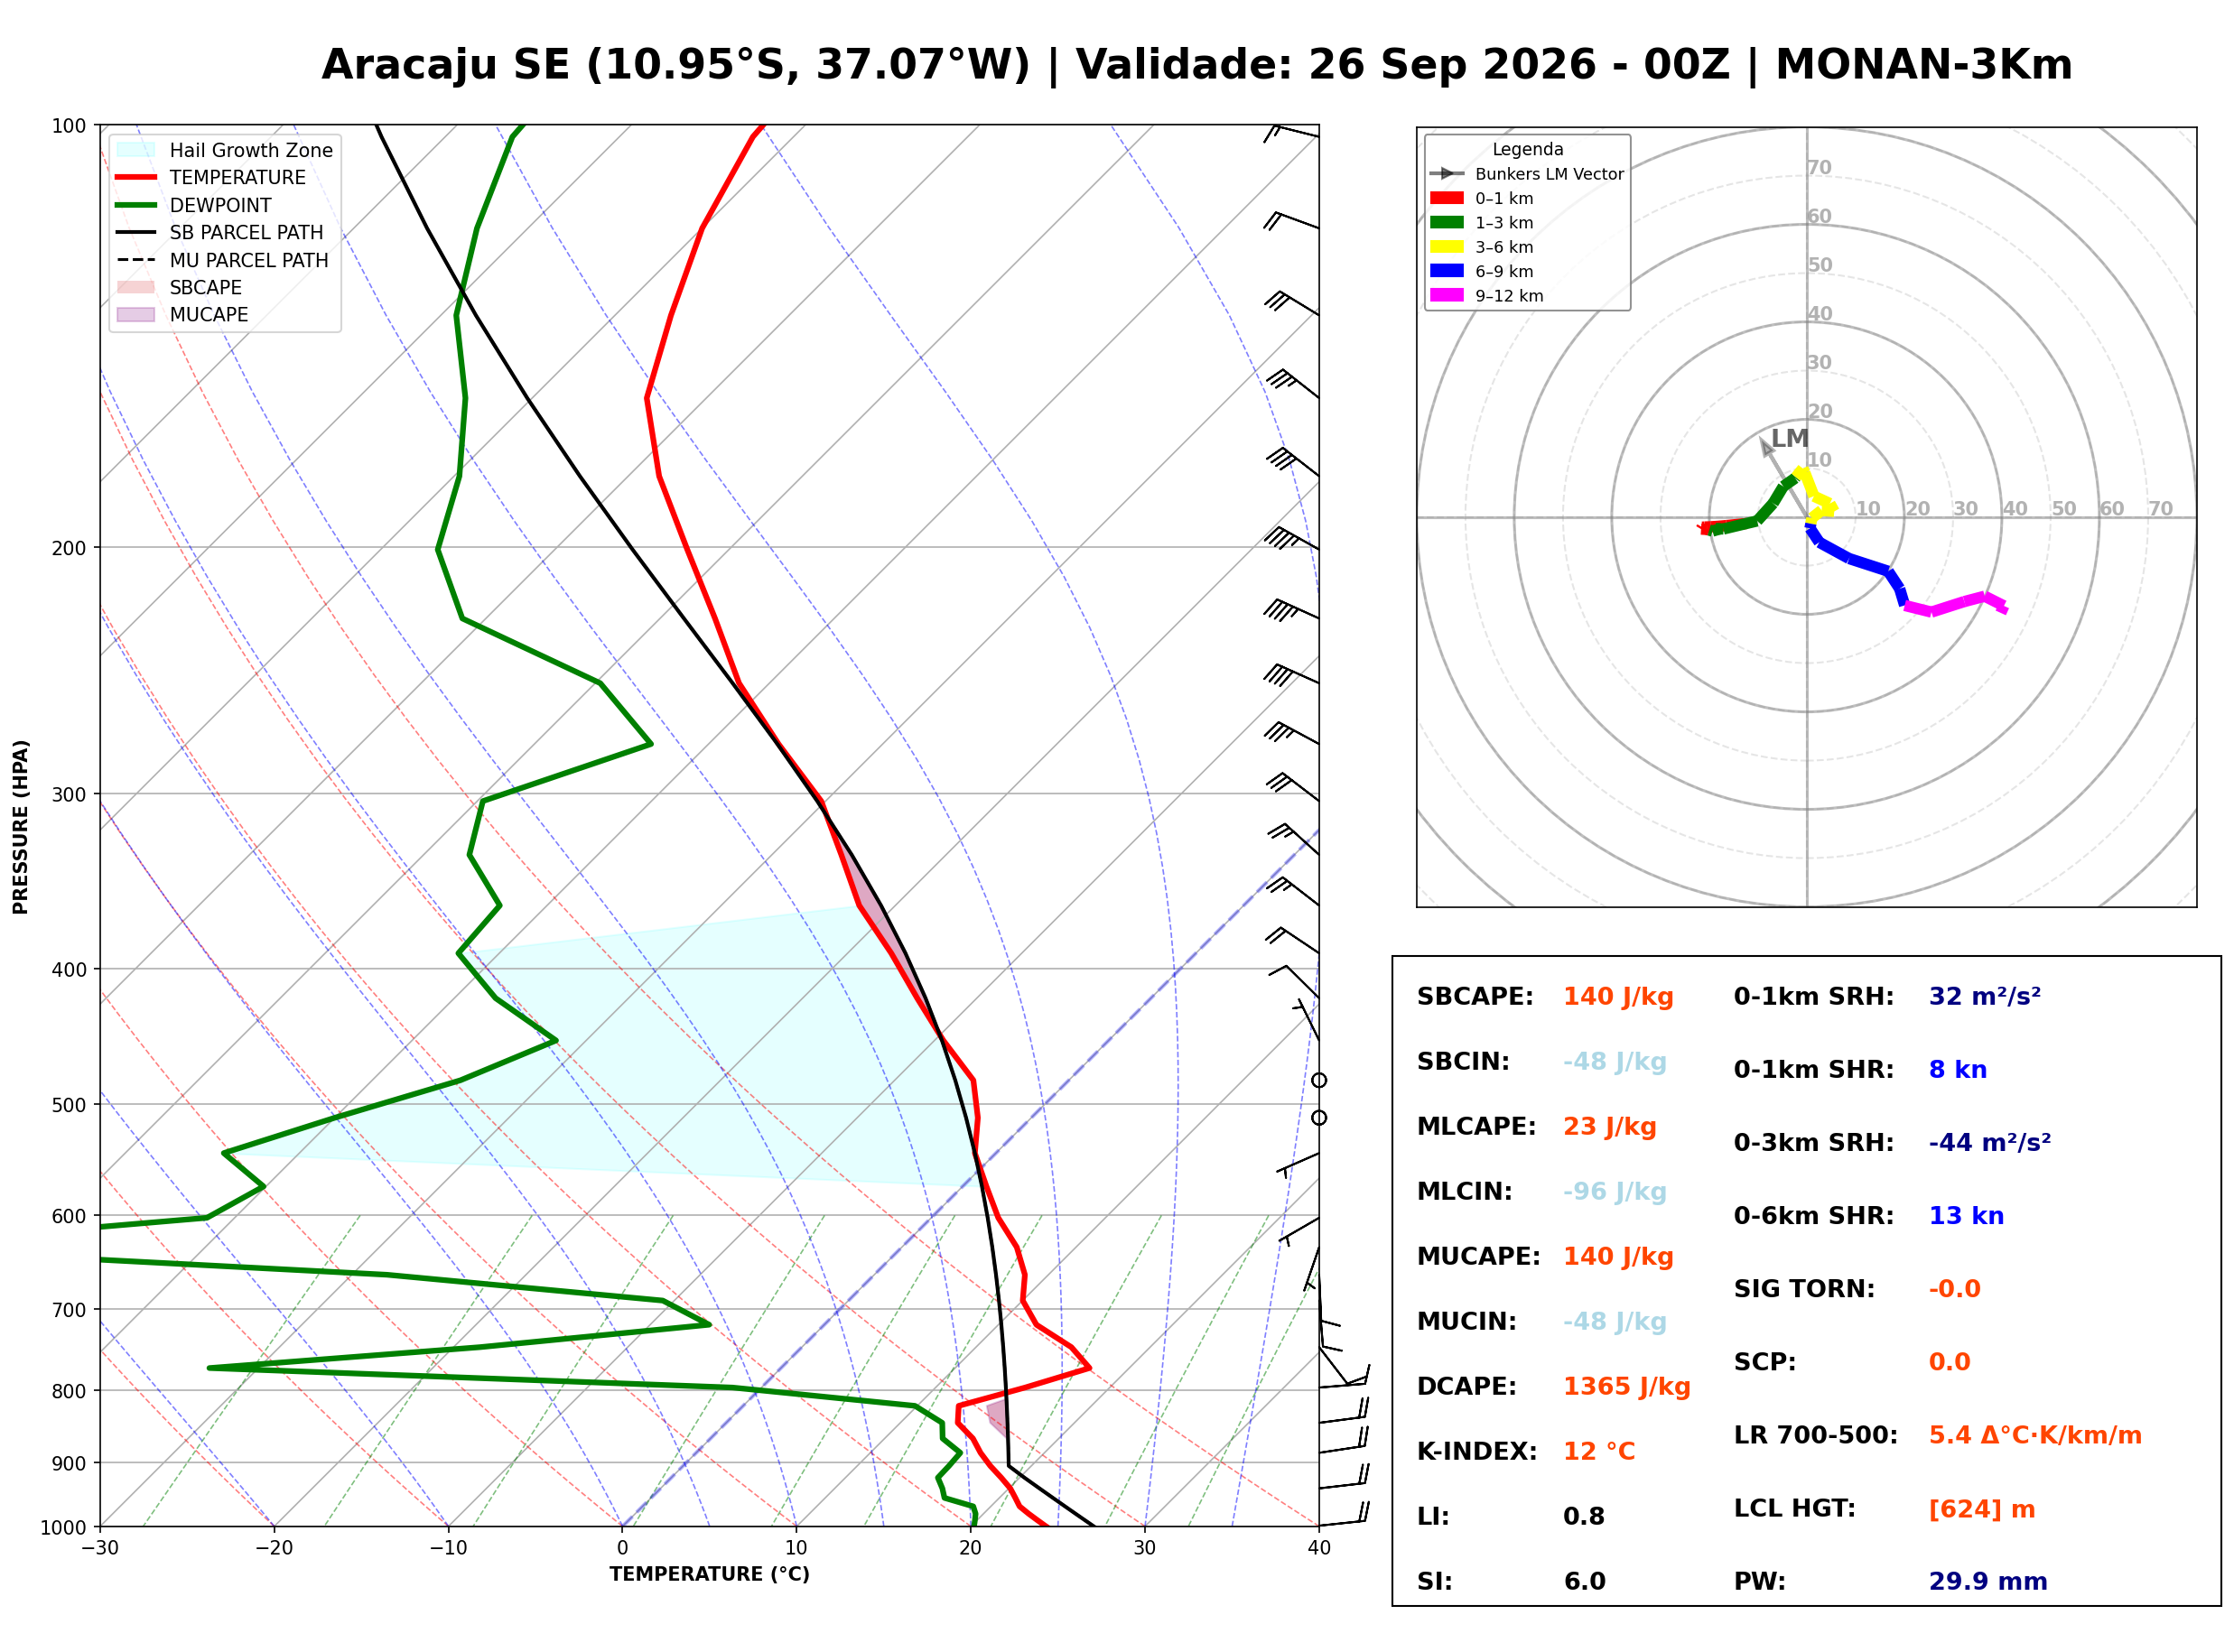The width and height of the screenshot is (2234, 1652).
Task: Click the SBCAPE value 140 J/kg
Action: pyautogui.click(x=1618, y=997)
